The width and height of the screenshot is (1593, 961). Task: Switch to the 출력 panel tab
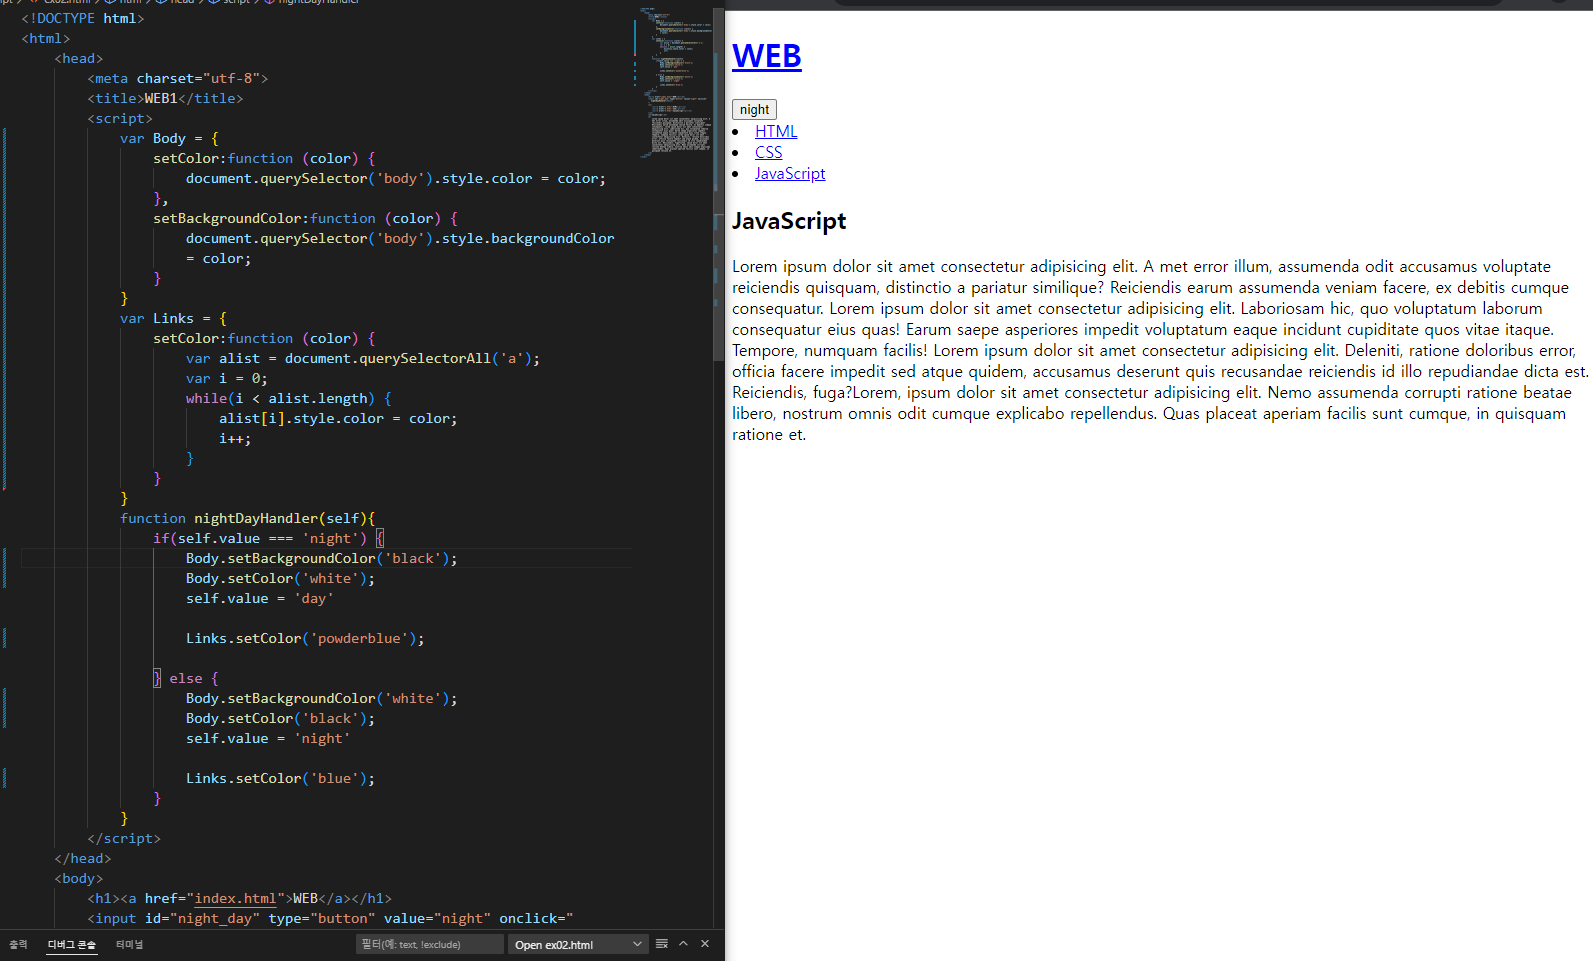tap(18, 944)
